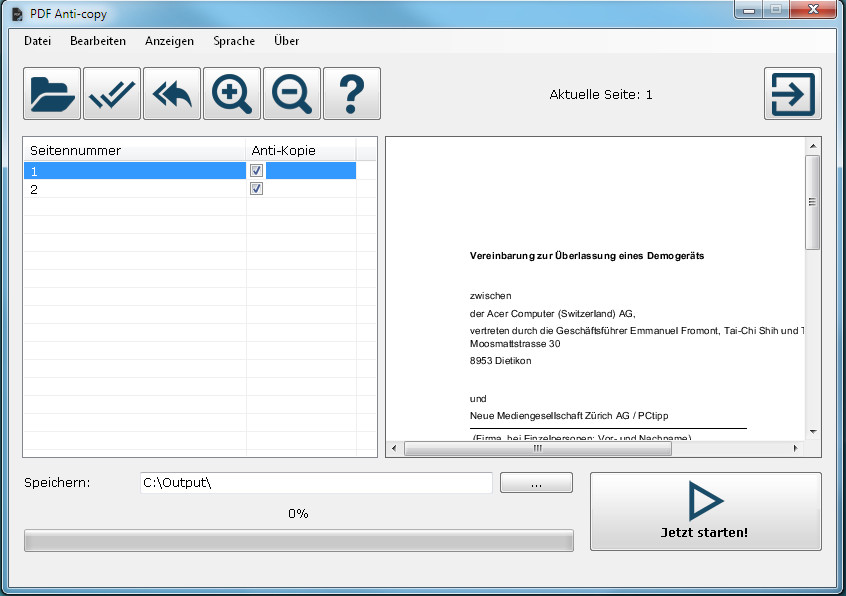This screenshot has width=846, height=596.
Task: Select page number 1 row
Action: 189,170
